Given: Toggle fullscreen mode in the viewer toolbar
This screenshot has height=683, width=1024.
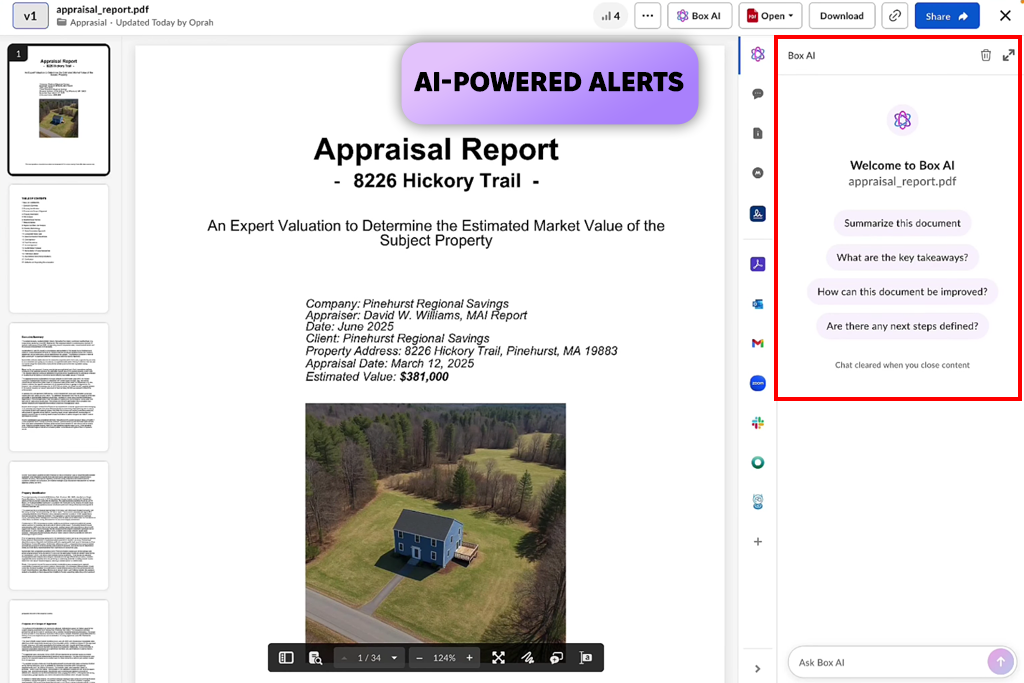Looking at the screenshot, I should point(498,658).
